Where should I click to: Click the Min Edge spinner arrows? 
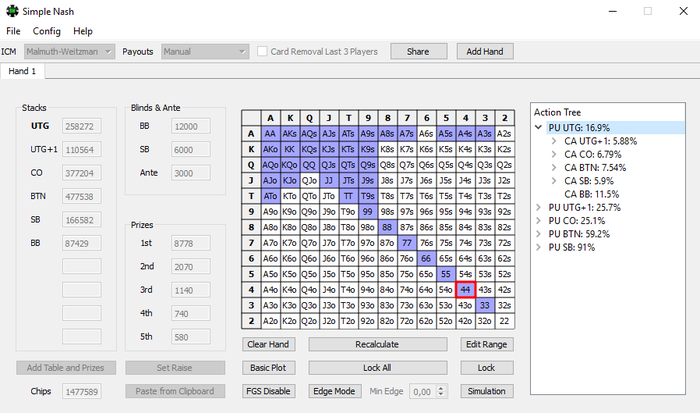click(x=439, y=391)
